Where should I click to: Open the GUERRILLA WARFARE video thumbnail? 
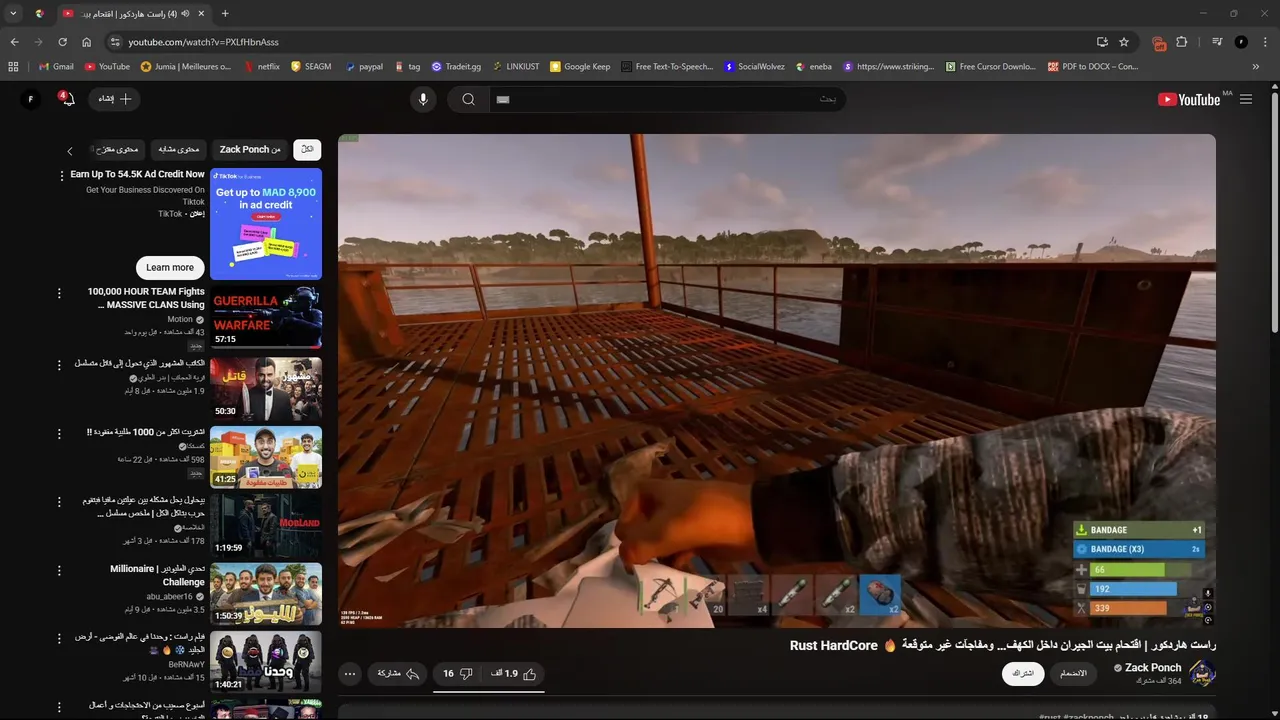(266, 317)
